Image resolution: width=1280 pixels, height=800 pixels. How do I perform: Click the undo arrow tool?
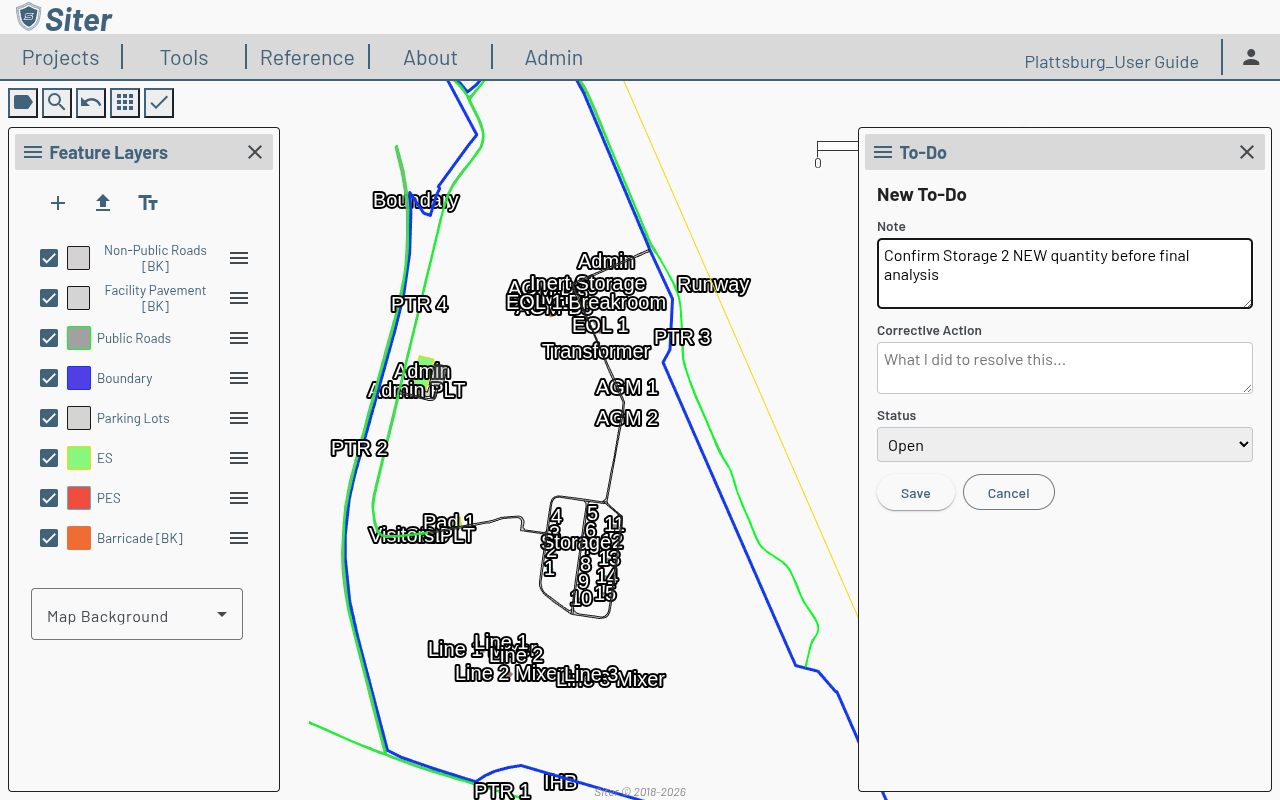click(x=91, y=102)
